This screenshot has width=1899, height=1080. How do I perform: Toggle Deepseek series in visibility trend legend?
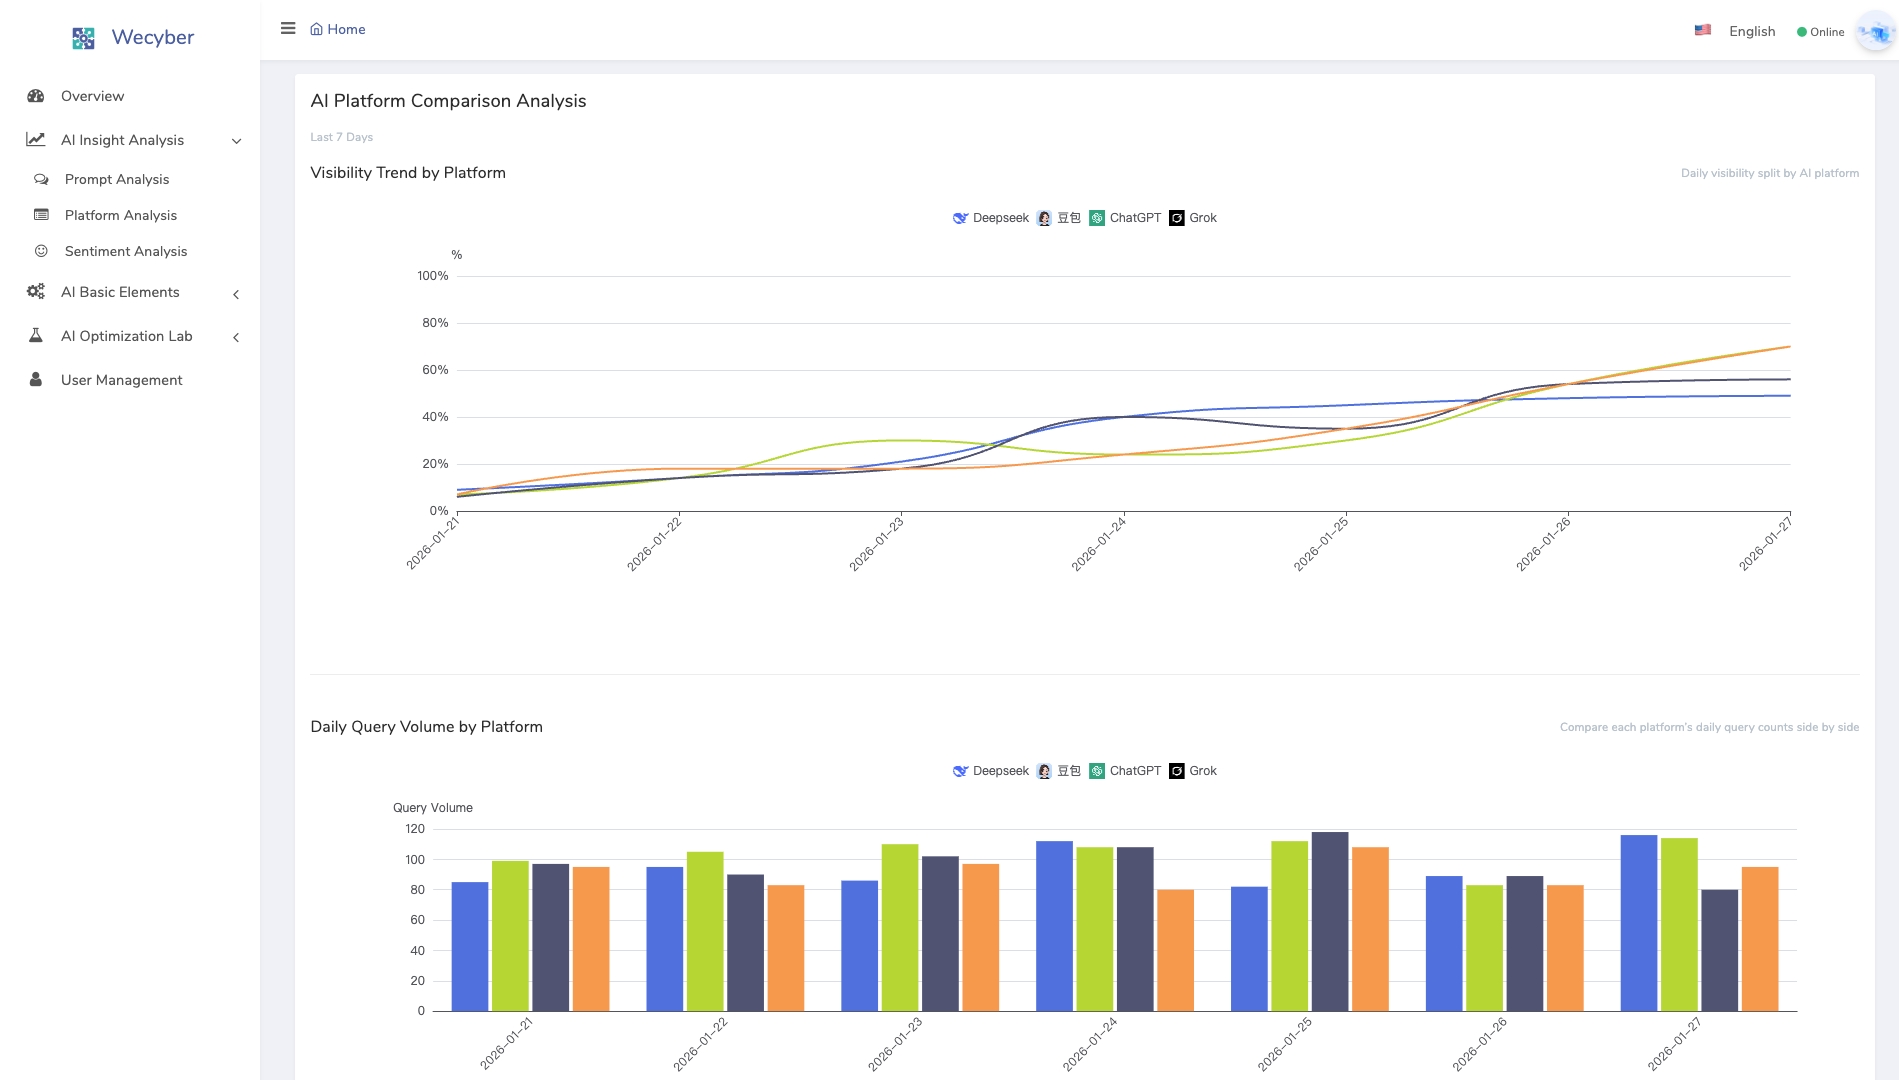990,218
